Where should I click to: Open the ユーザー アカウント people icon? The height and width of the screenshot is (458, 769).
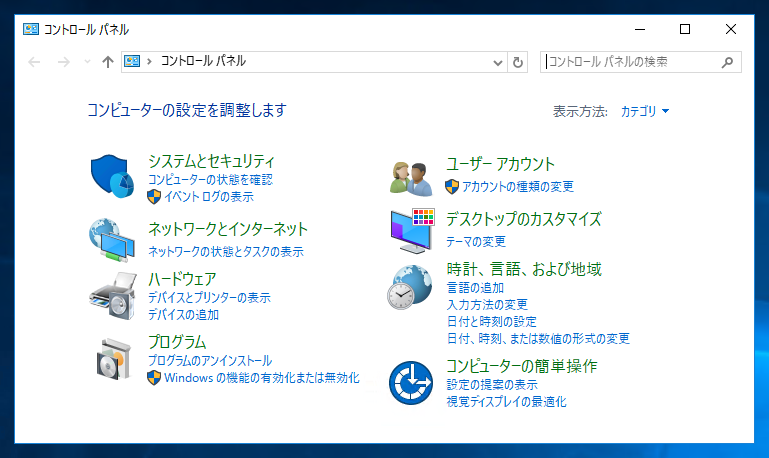(x=411, y=178)
